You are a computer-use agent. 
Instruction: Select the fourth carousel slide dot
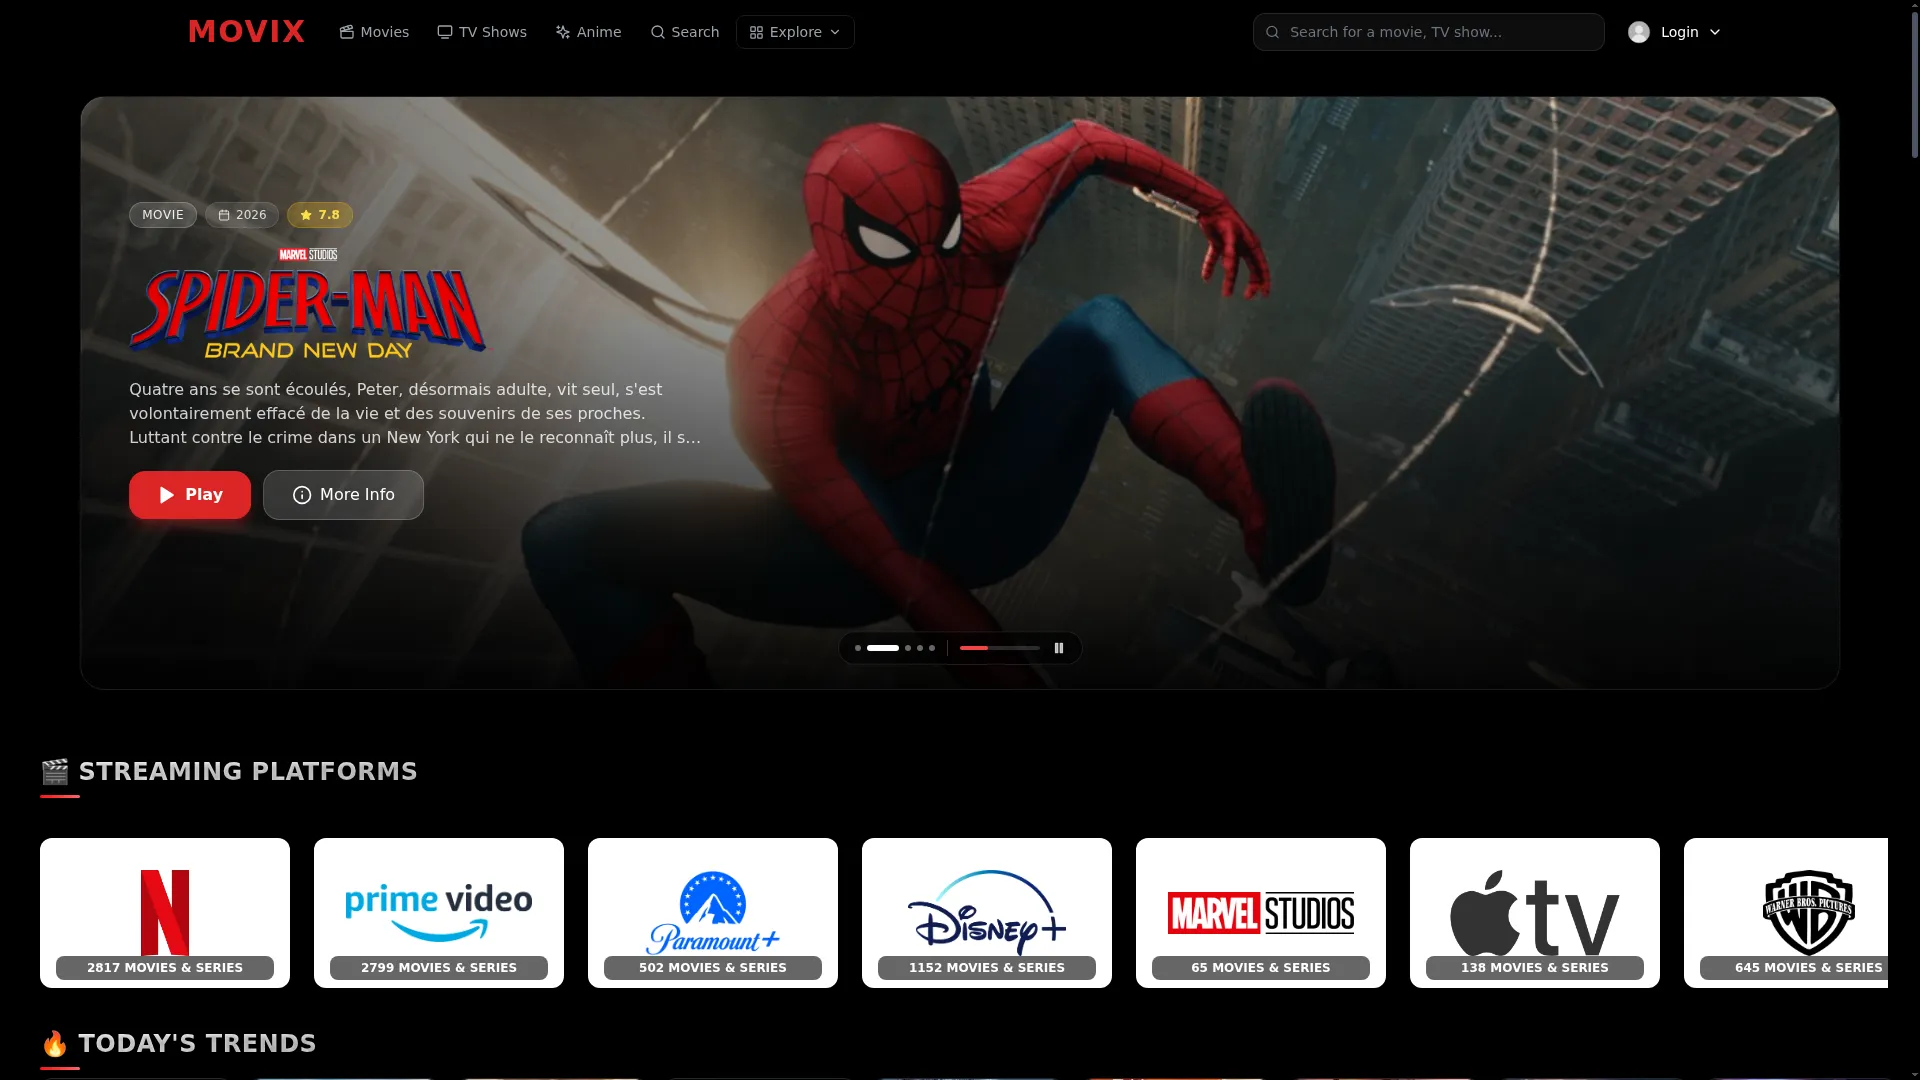point(920,648)
